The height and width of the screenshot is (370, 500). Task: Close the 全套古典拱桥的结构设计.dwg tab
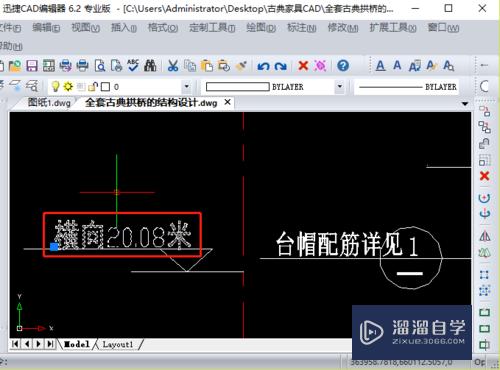point(227,102)
